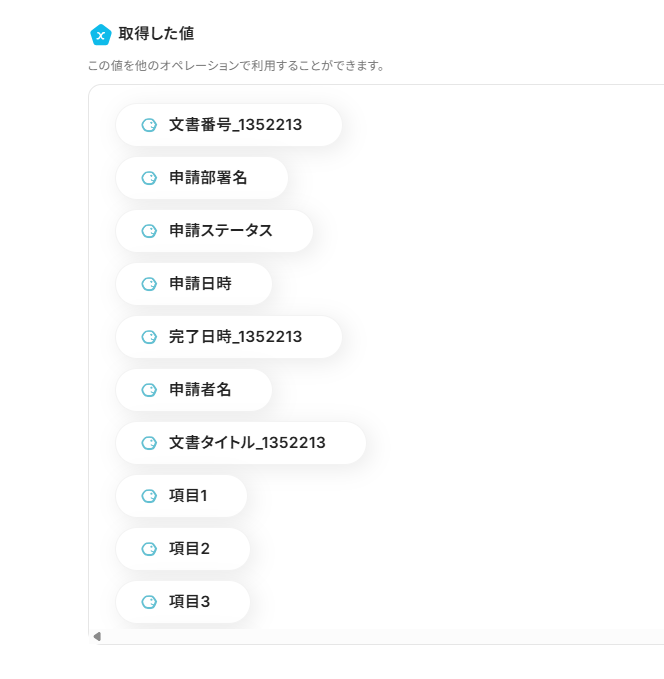Click the icon beside 申請日時
This screenshot has height=679, width=664.
[149, 284]
